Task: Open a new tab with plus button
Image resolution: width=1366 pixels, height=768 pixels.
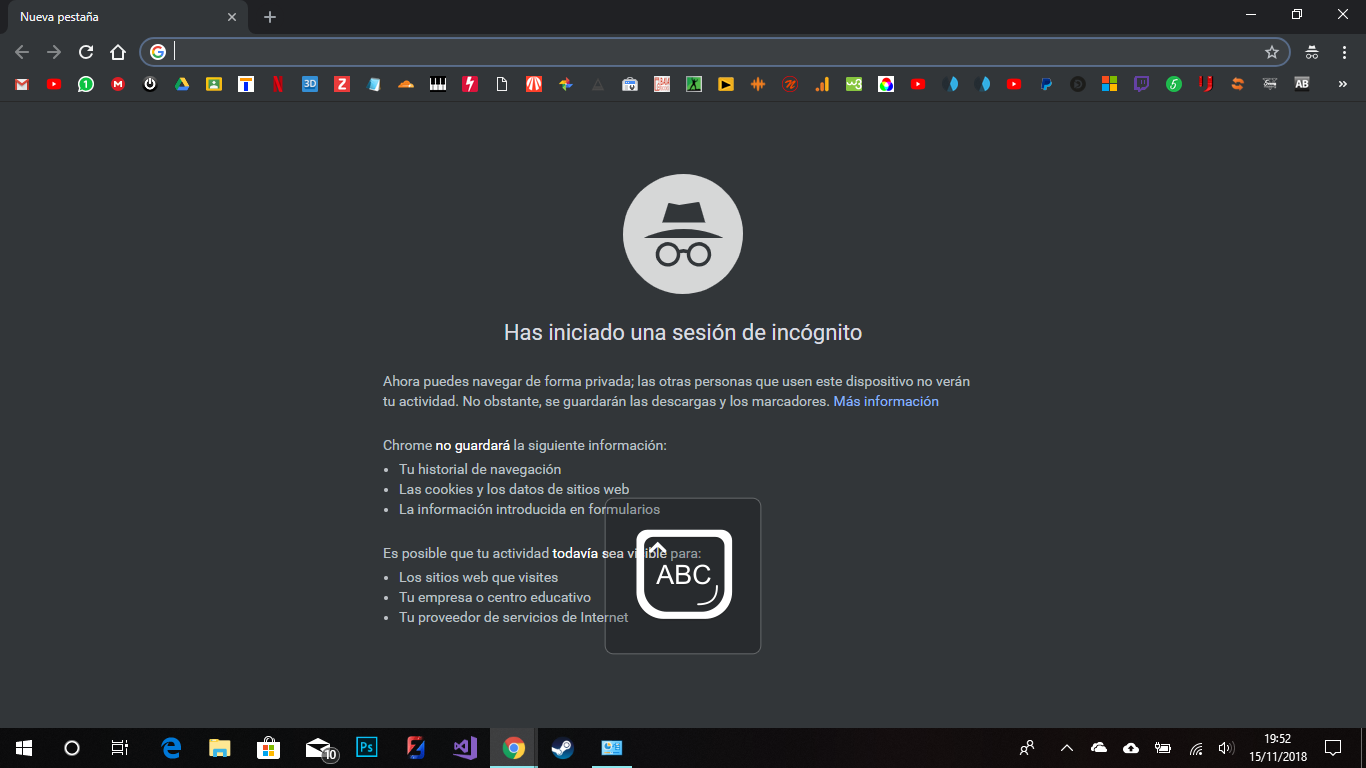Action: pos(270,17)
